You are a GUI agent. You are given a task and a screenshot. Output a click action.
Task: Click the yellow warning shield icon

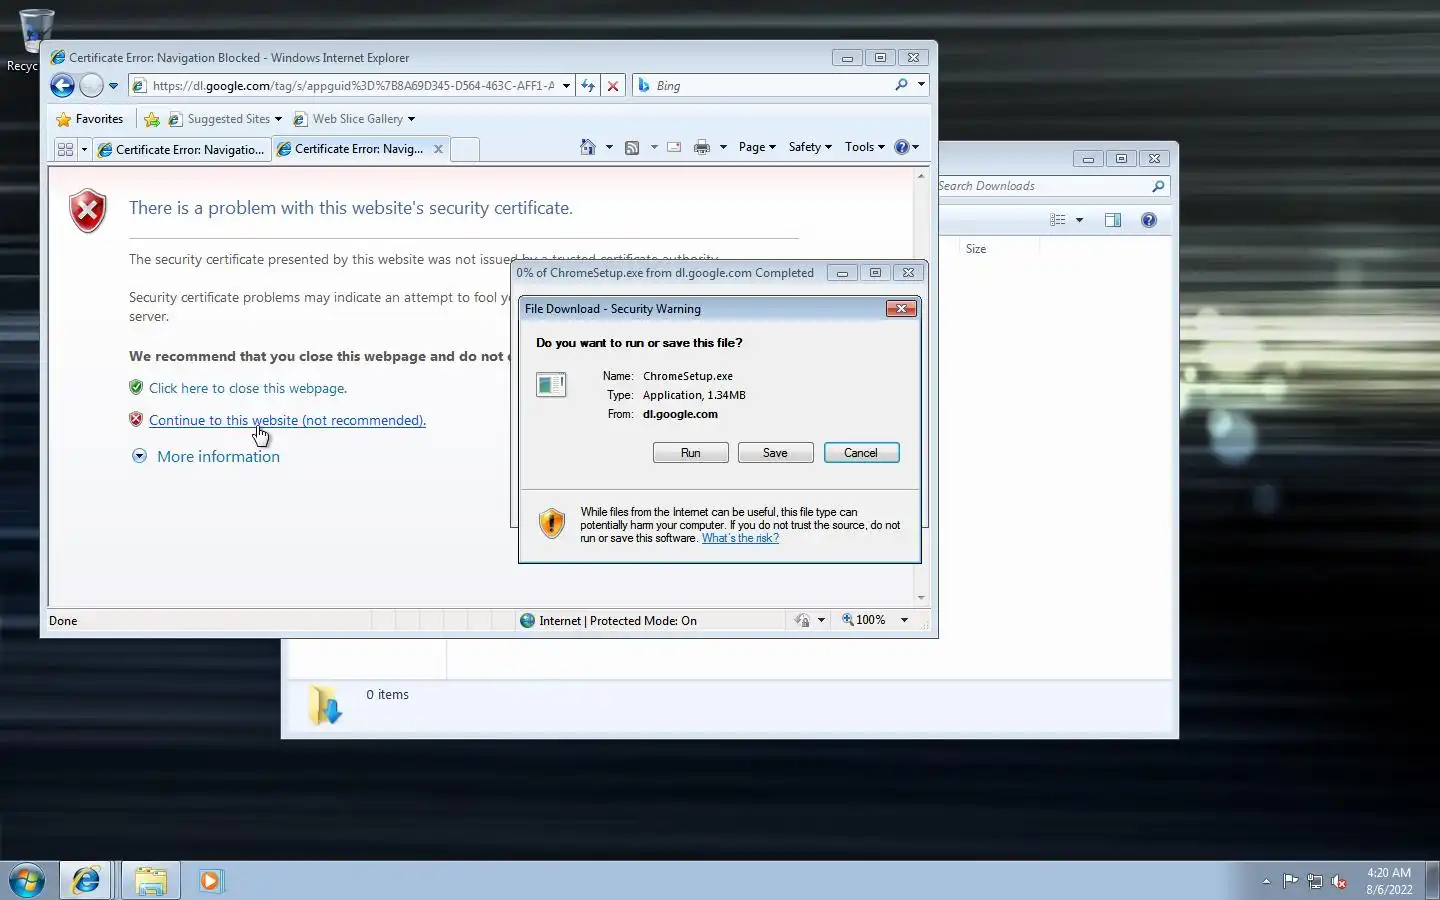point(552,523)
